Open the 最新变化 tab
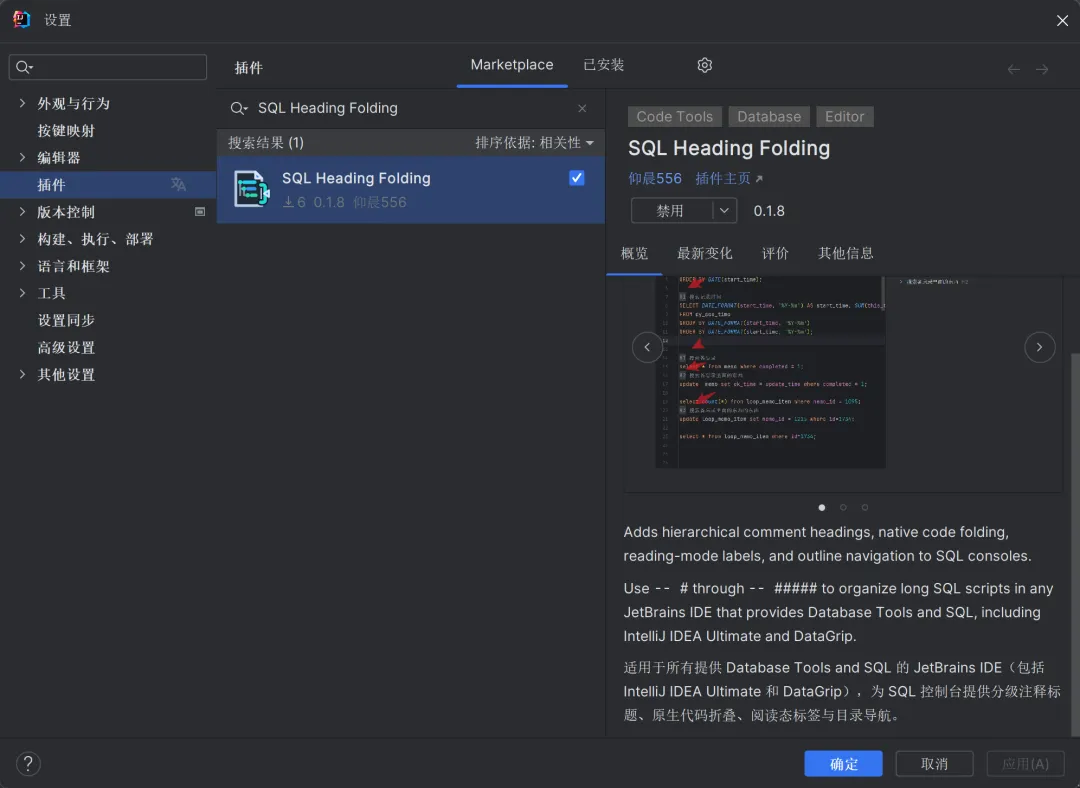The height and width of the screenshot is (788, 1080). [705, 253]
